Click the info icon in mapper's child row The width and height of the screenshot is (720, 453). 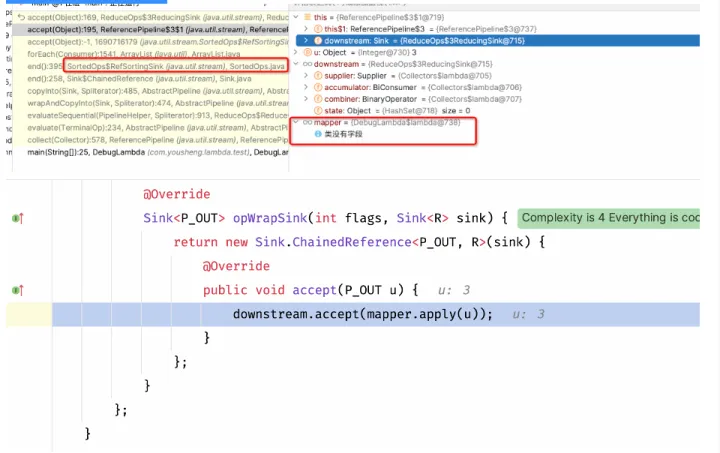click(x=318, y=134)
